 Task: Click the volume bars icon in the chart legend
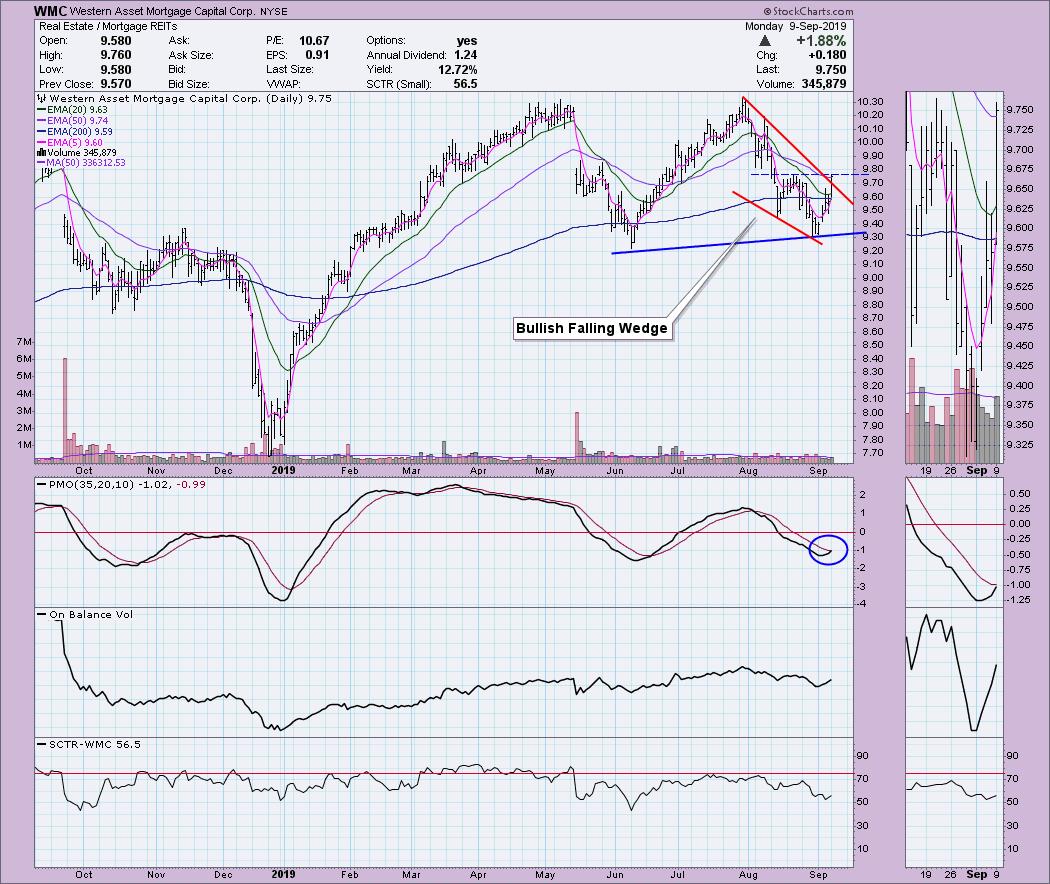[x=42, y=153]
